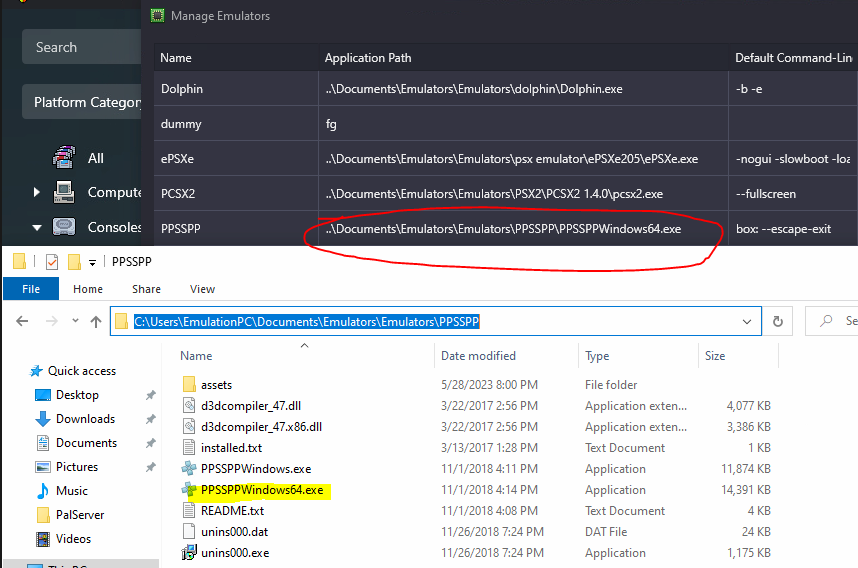Sort files by Type column
This screenshot has height=568, width=858.
pos(597,356)
